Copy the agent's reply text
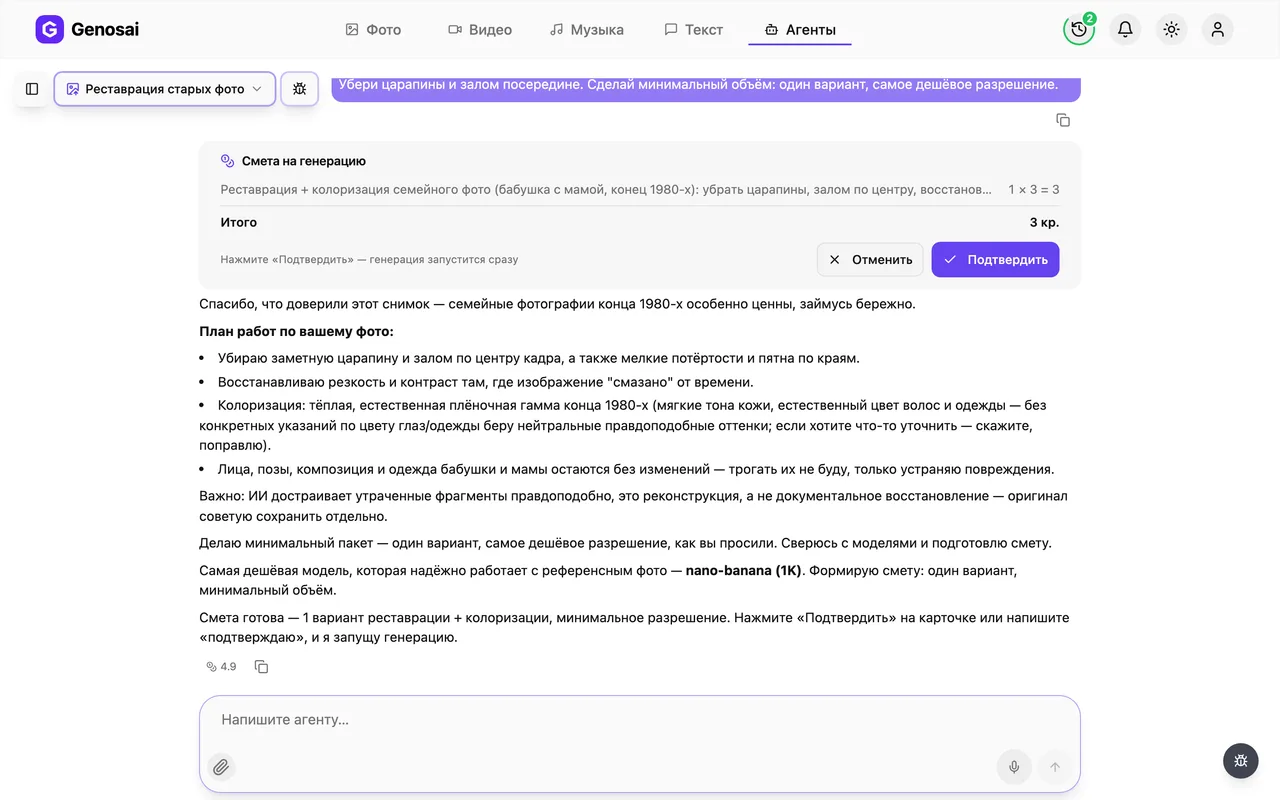1280x800 pixels. (x=261, y=666)
